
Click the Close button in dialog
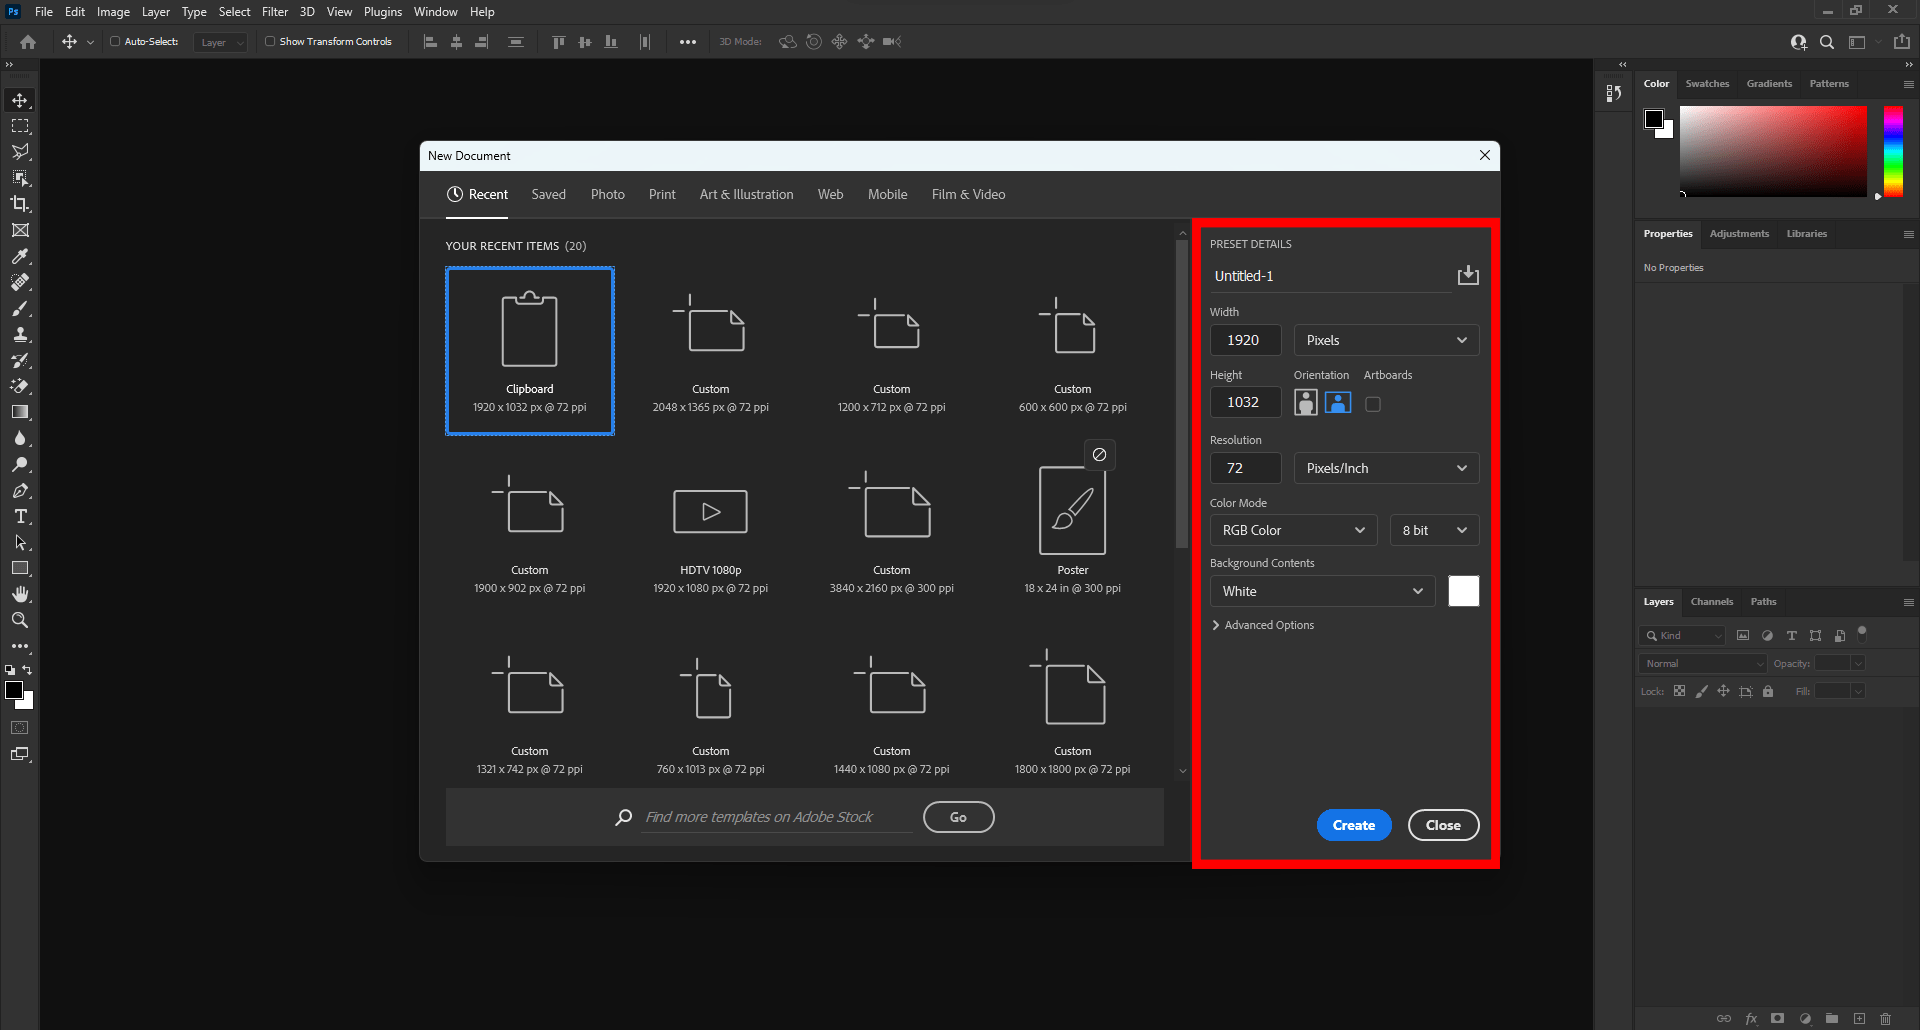point(1443,825)
